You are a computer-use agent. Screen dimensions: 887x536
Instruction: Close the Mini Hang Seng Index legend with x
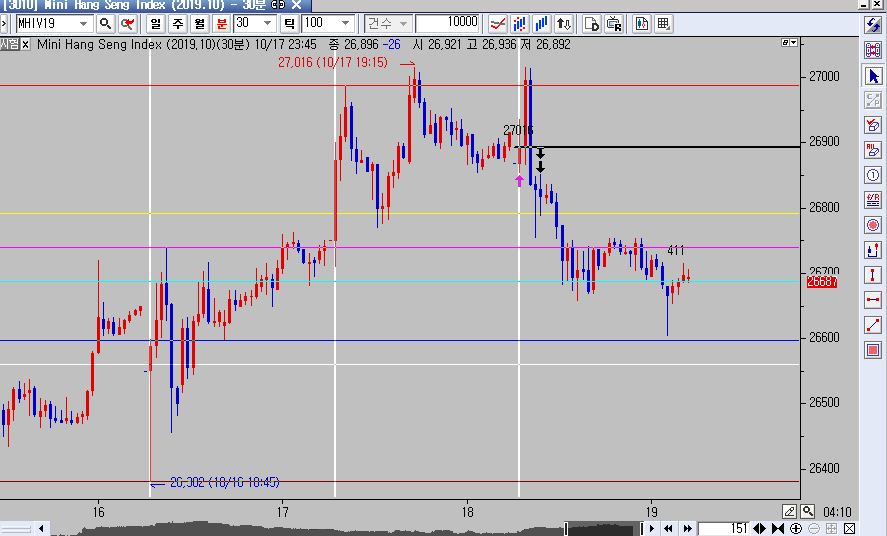coord(26,44)
